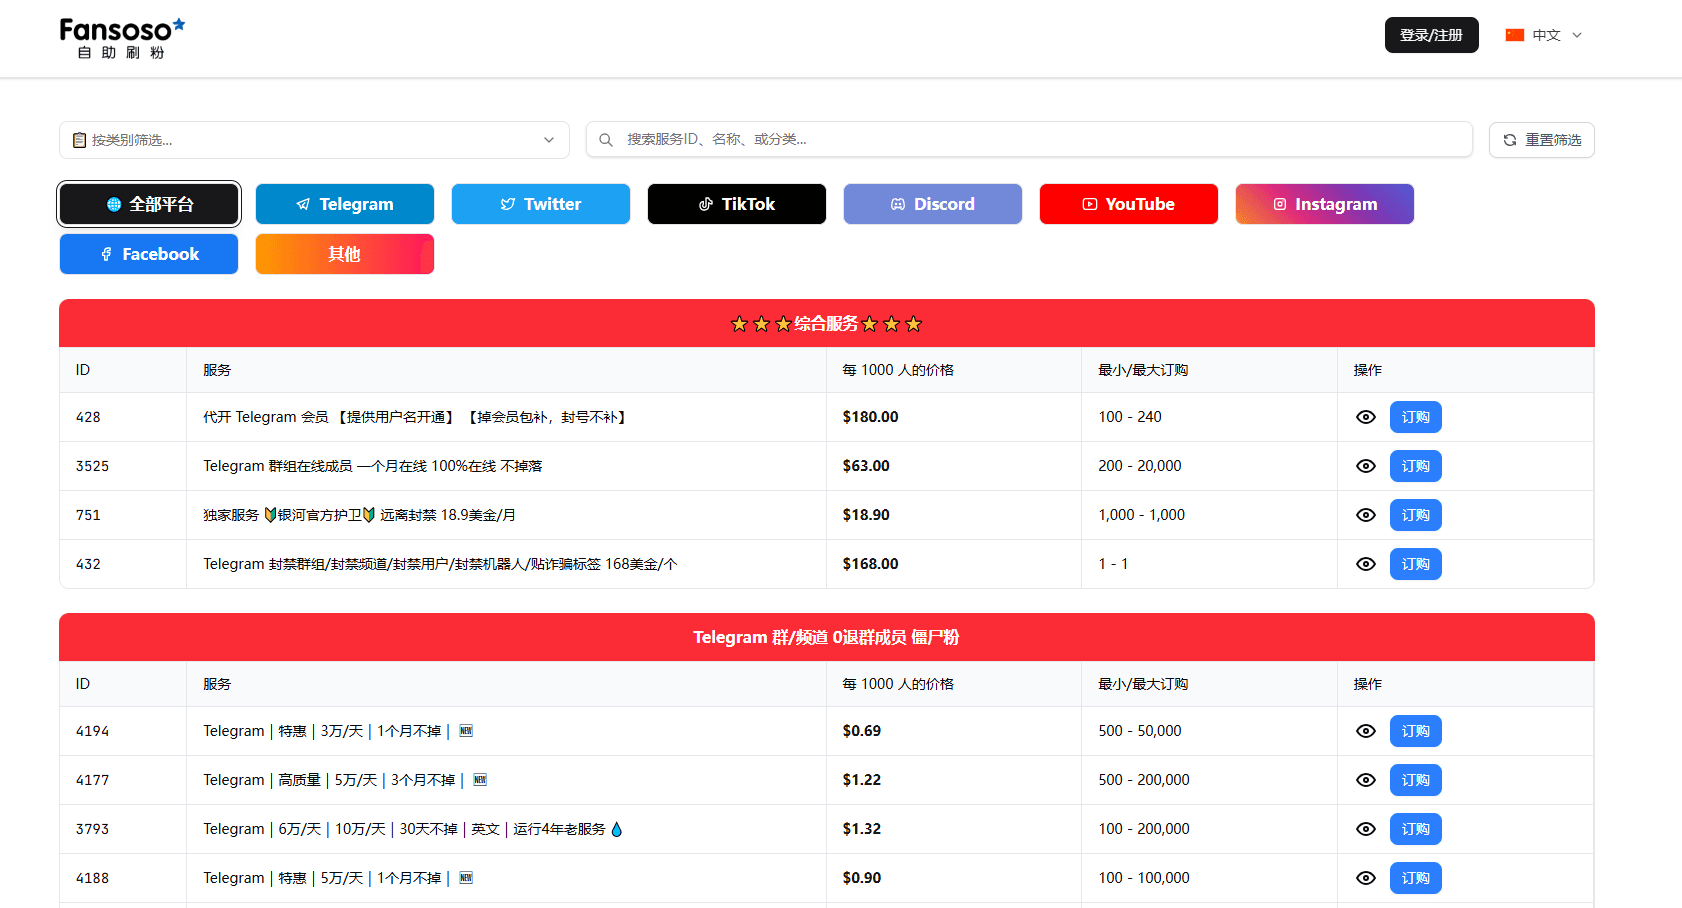Click the magnifier search icon
Screen dimensions: 1682x908
click(606, 140)
